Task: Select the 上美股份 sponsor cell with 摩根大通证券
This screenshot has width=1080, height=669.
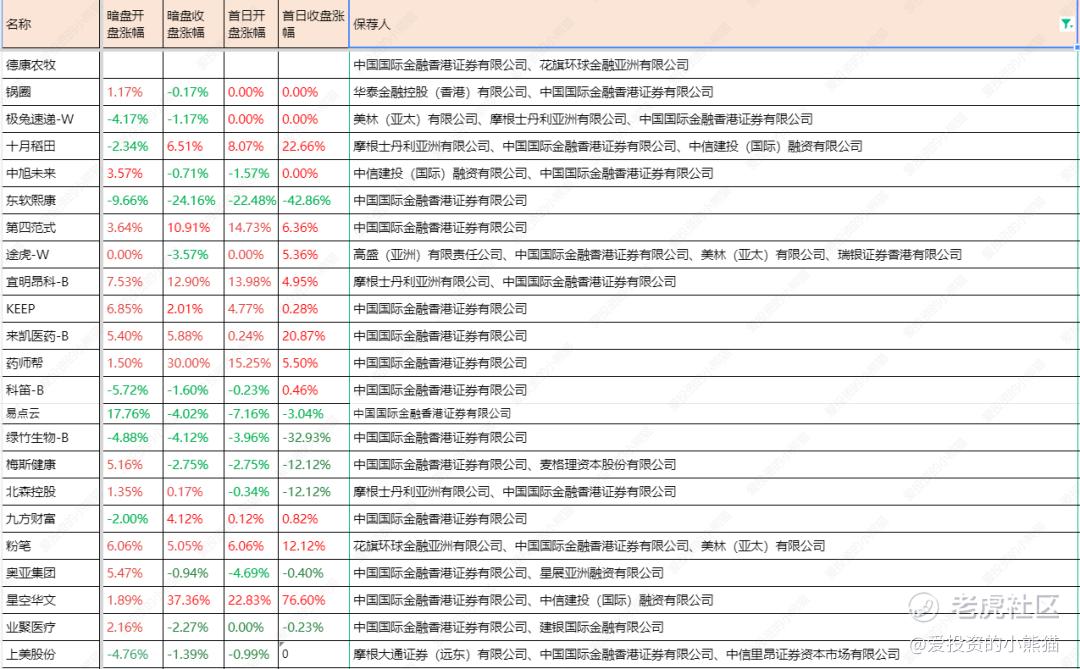Action: [x=714, y=654]
